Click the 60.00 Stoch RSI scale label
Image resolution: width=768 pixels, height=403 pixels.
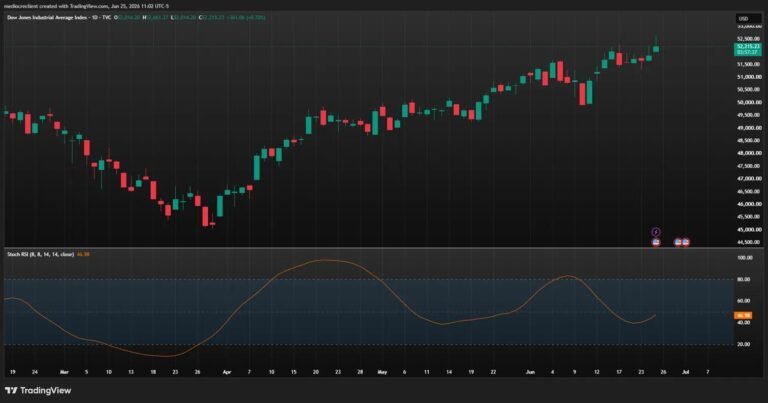click(x=744, y=301)
